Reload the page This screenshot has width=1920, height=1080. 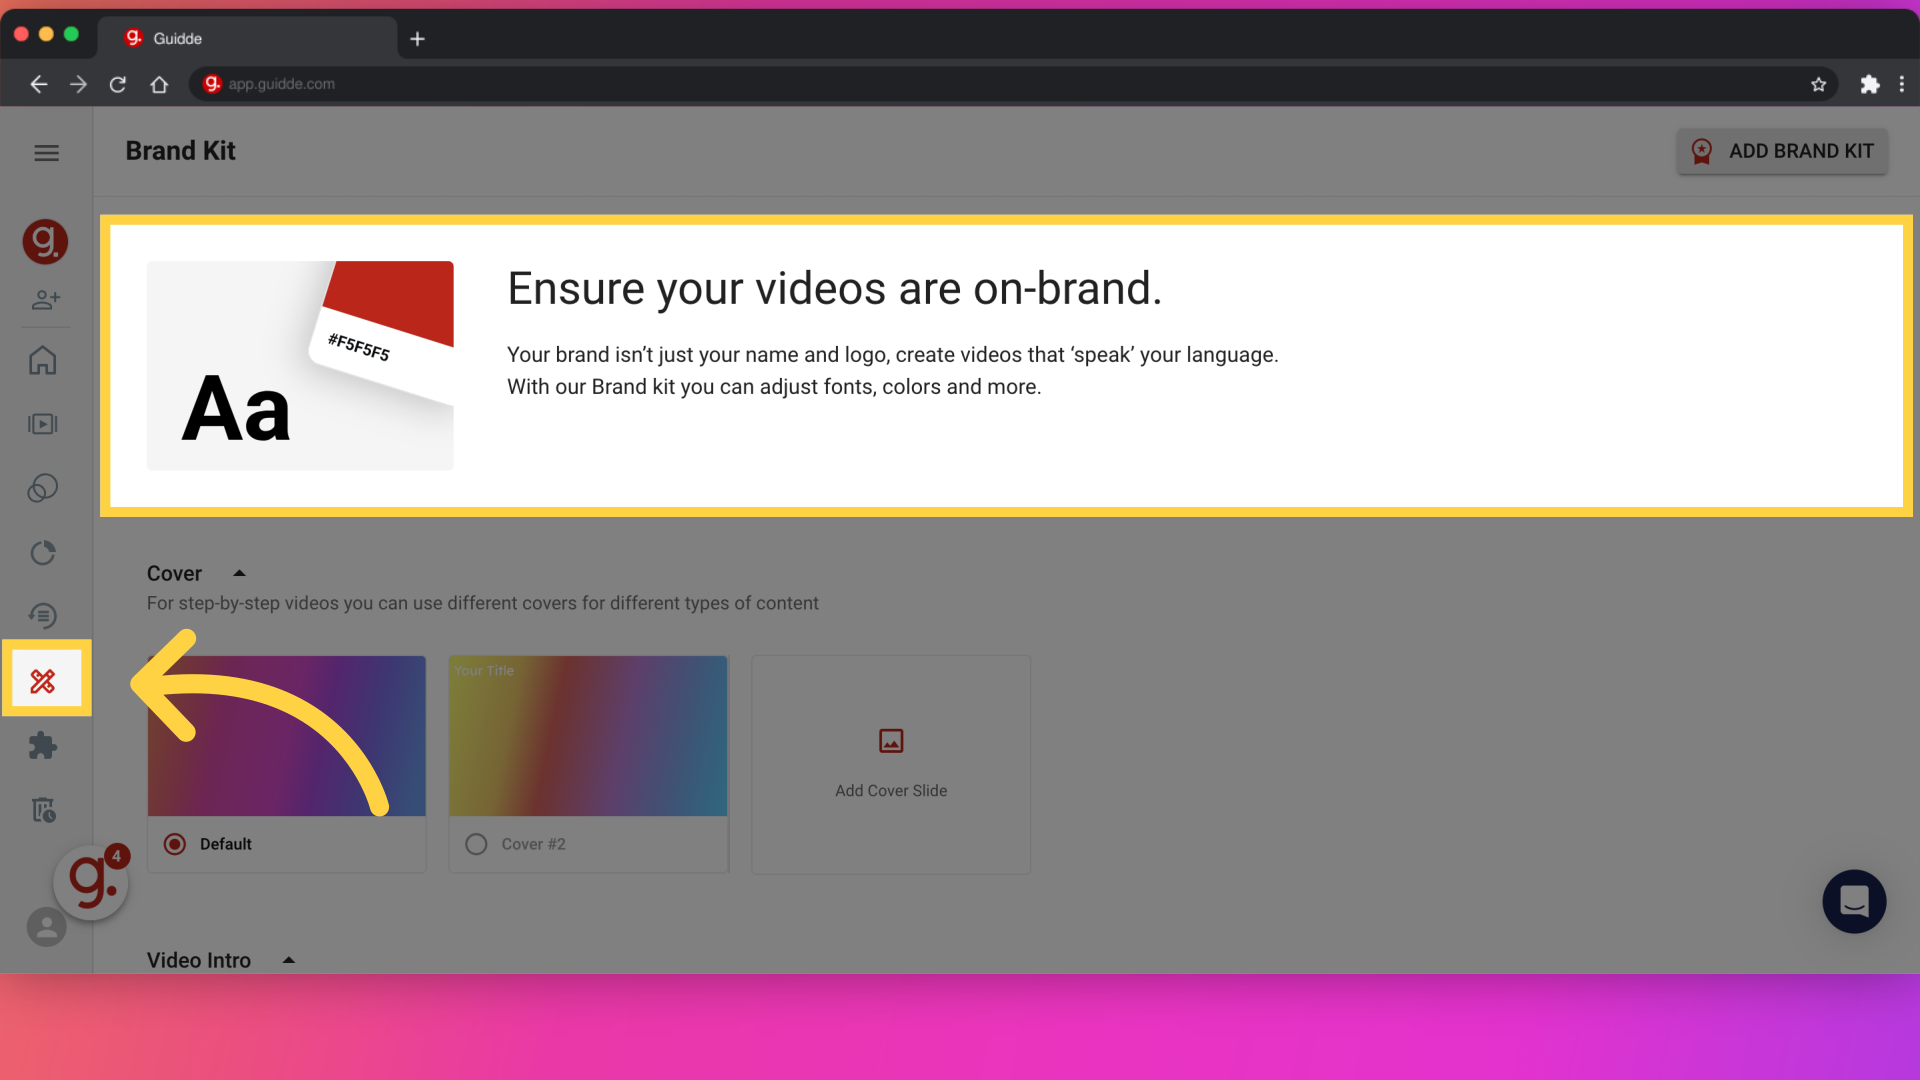118,84
